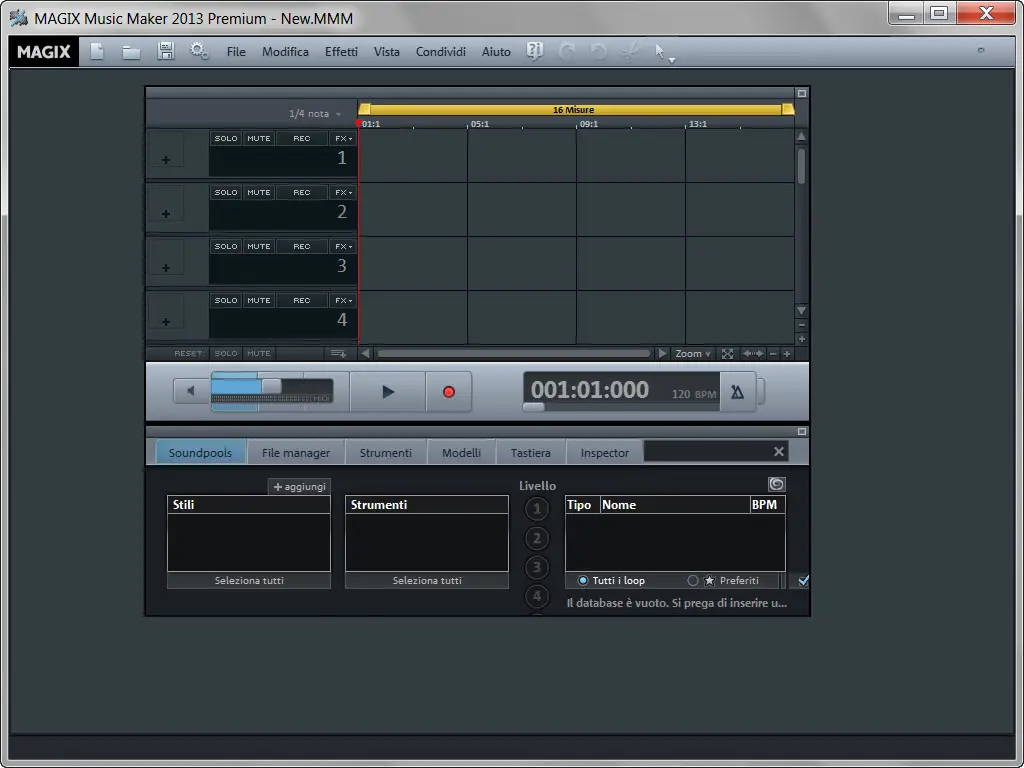The height and width of the screenshot is (768, 1024).
Task: Click the position slider under the time display
Action: pyautogui.click(x=534, y=407)
